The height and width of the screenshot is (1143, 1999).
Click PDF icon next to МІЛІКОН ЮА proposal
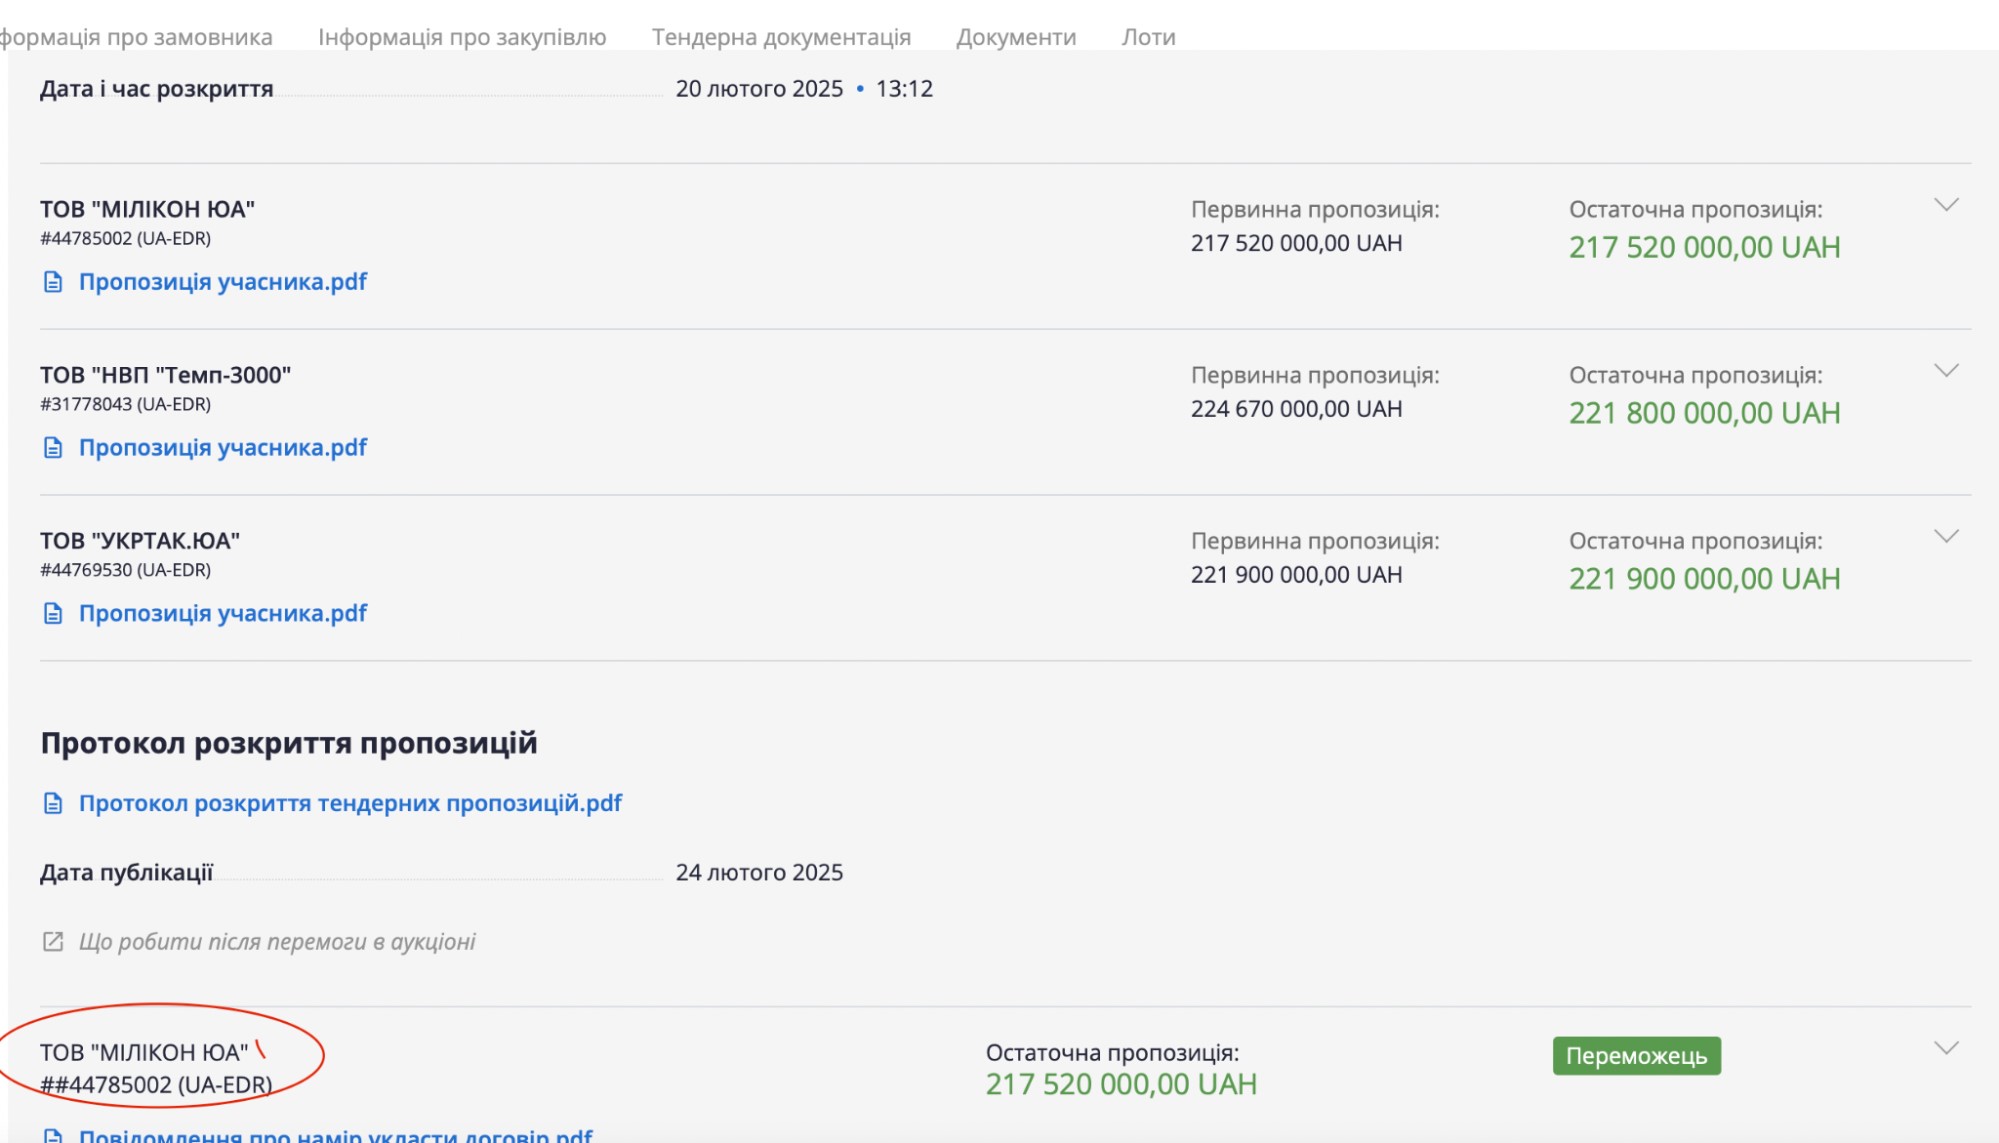[53, 282]
